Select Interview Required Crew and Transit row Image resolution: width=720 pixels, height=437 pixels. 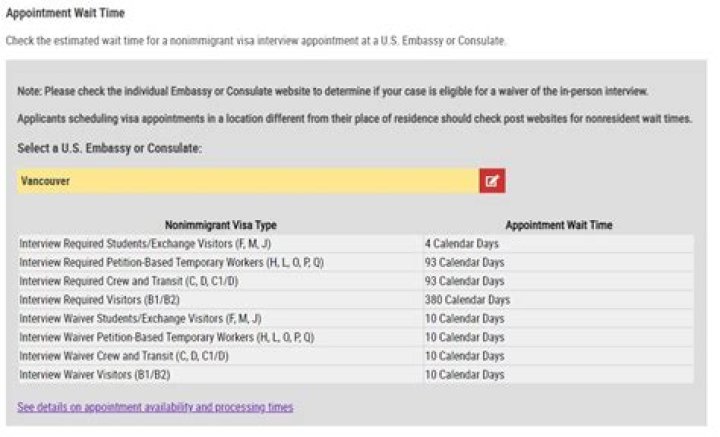(356, 281)
